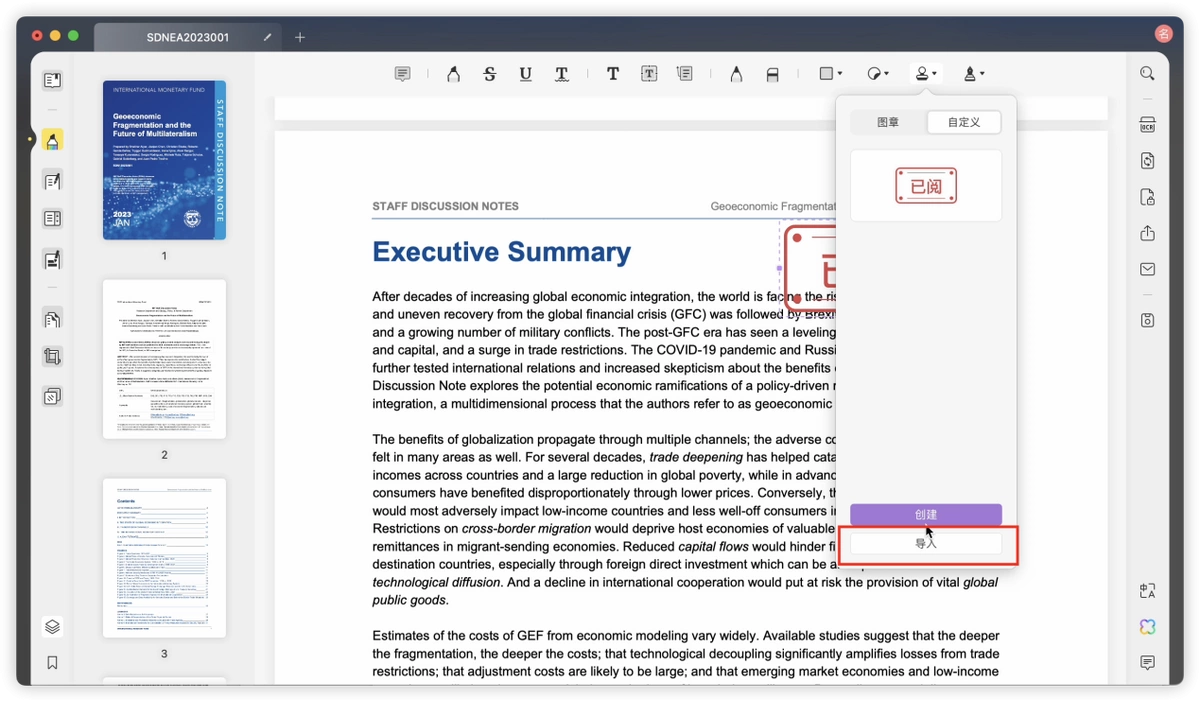Send the file by email icon
The height and width of the screenshot is (702, 1200).
[1147, 269]
